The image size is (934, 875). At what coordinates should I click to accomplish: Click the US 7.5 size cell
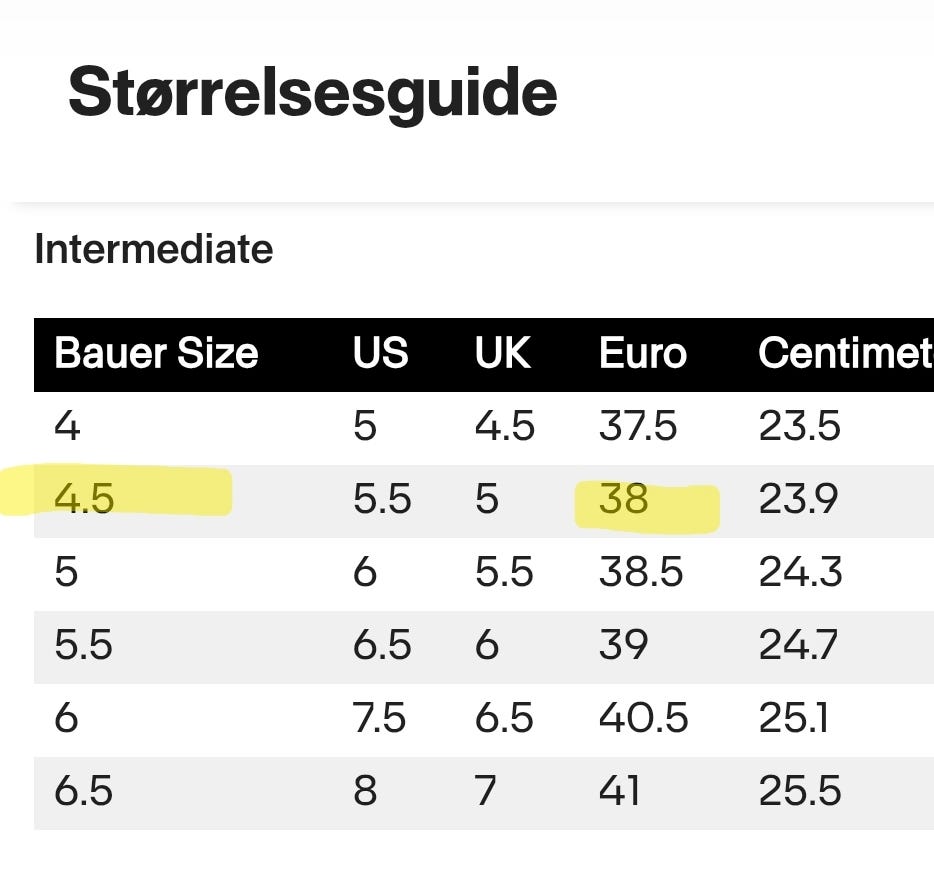(x=379, y=718)
